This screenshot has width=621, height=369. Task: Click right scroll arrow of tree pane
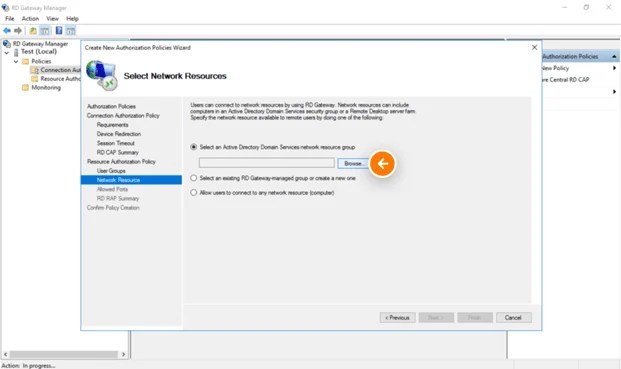pos(123,354)
